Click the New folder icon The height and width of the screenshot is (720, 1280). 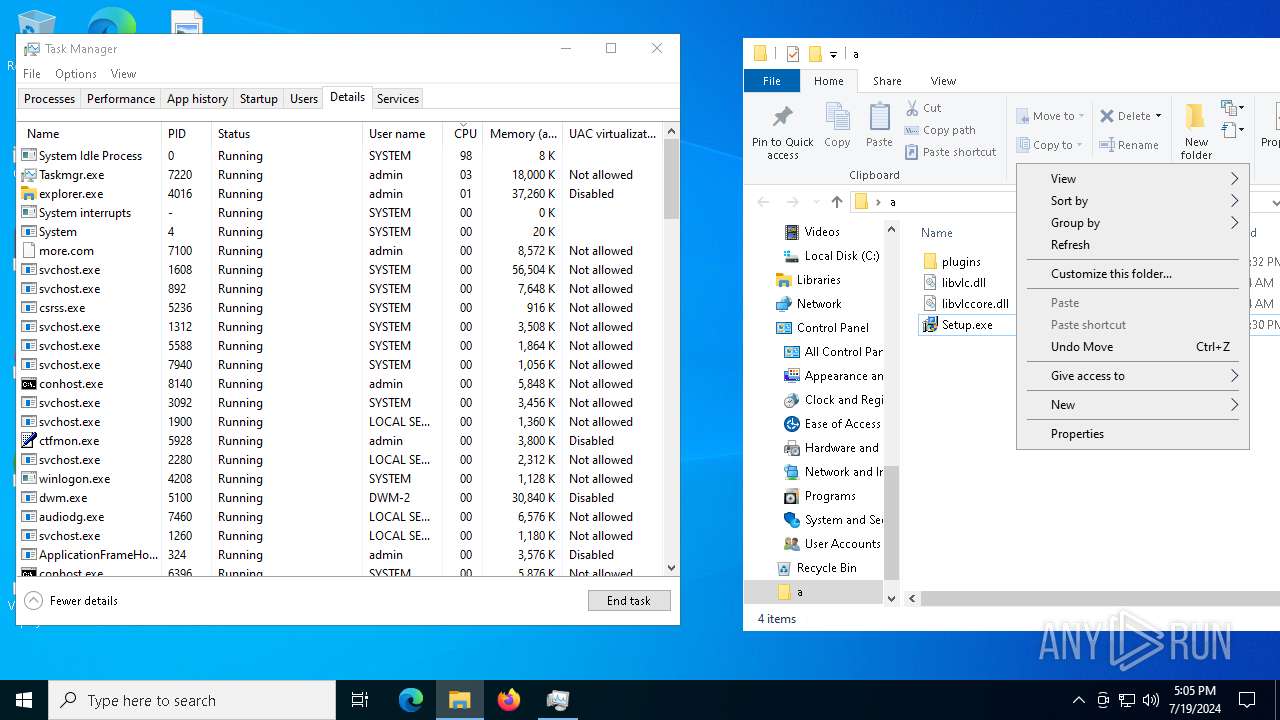(x=1196, y=117)
